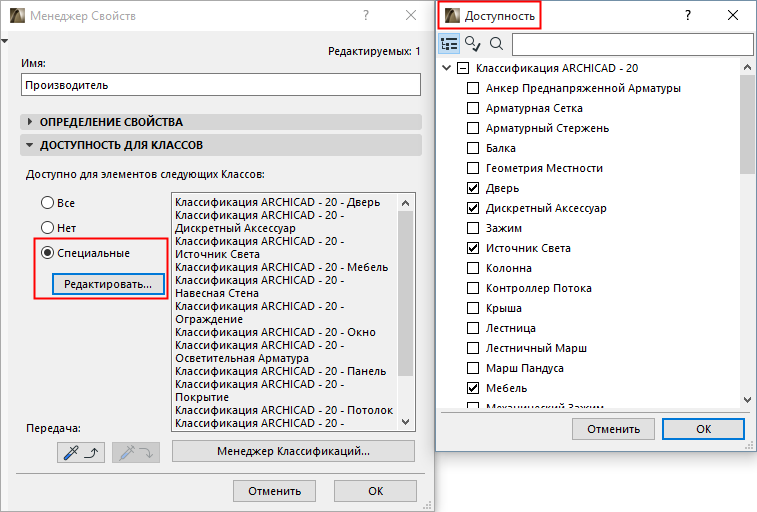The width and height of the screenshot is (757, 512).
Task: Click the 'Покрытие' list entry
Action: [202, 398]
